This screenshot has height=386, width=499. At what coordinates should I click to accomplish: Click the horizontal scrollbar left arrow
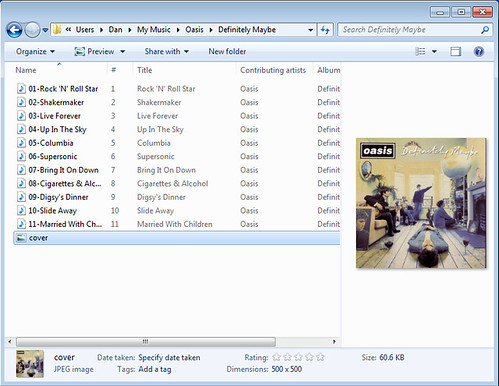coord(10,341)
